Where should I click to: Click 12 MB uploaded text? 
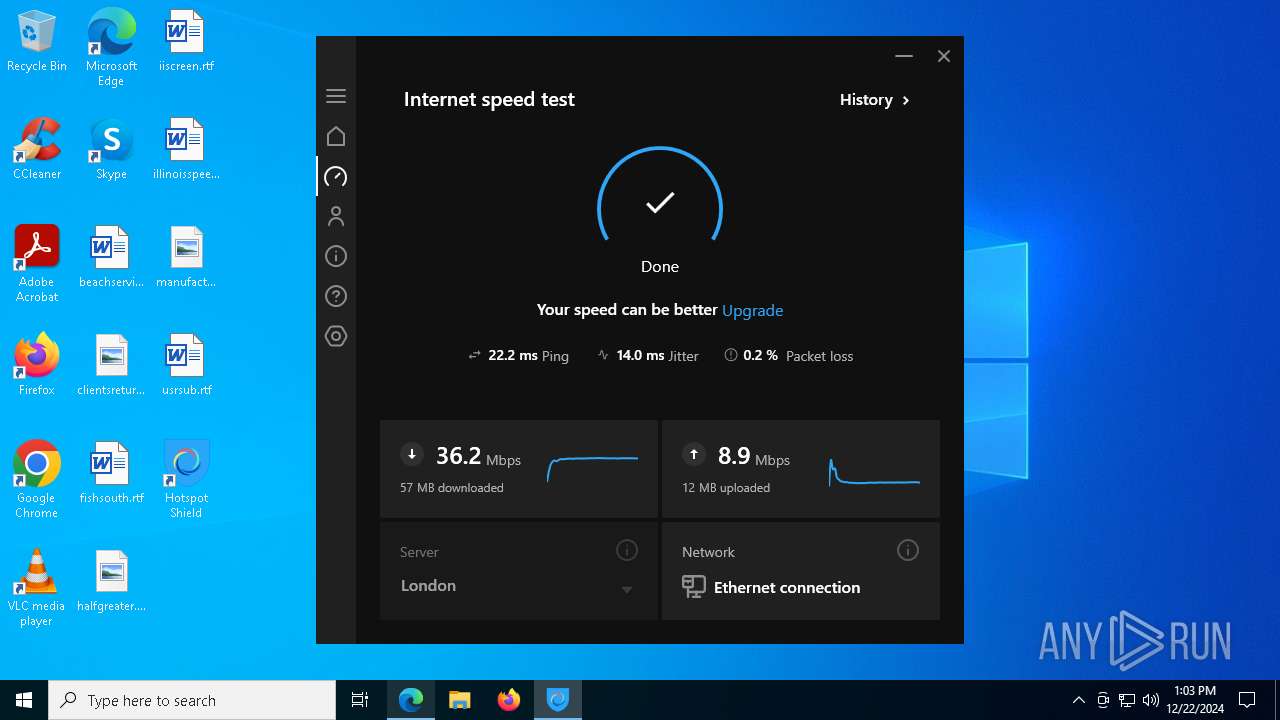(726, 488)
